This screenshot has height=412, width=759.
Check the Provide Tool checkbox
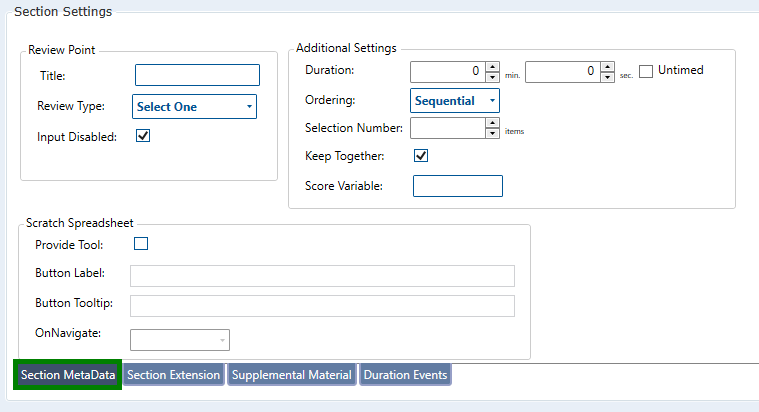[x=141, y=244]
